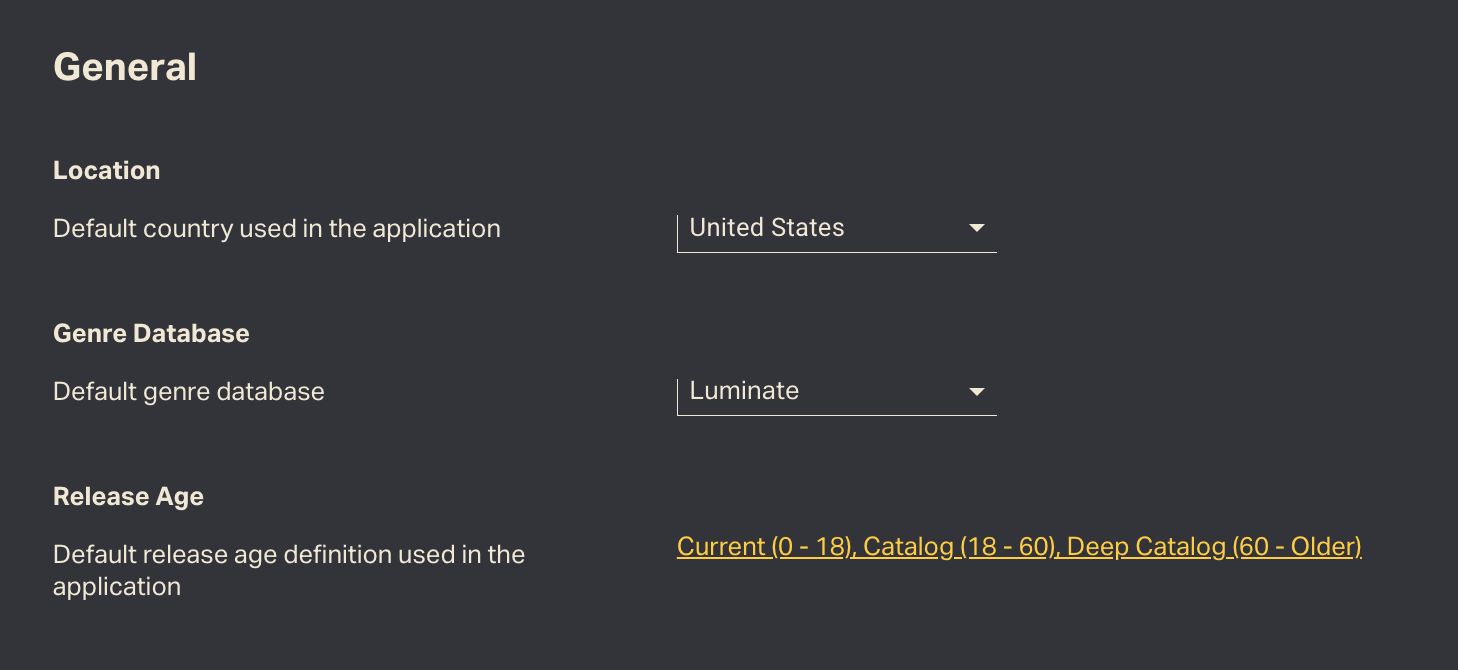Click the caret arrow next to Luminate

click(977, 392)
